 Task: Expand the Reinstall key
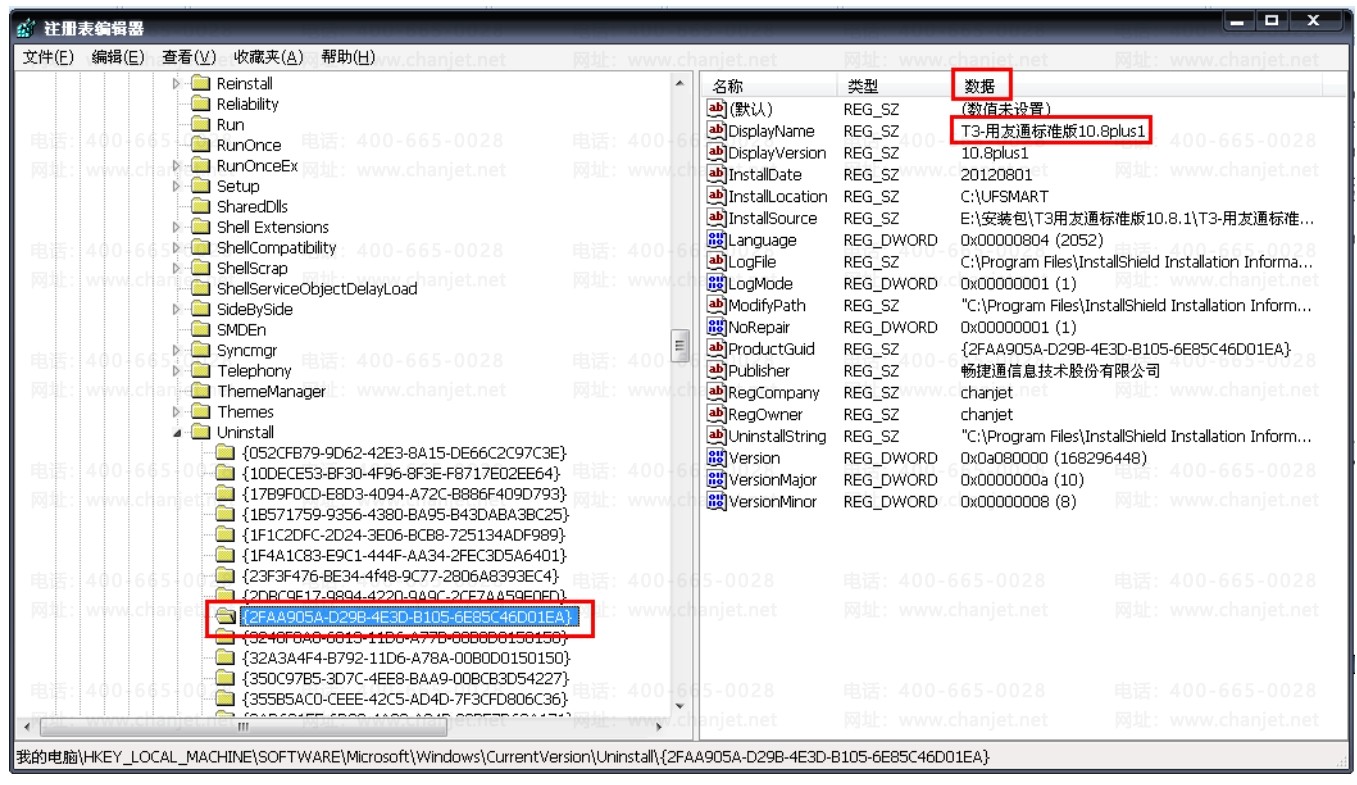tap(177, 84)
